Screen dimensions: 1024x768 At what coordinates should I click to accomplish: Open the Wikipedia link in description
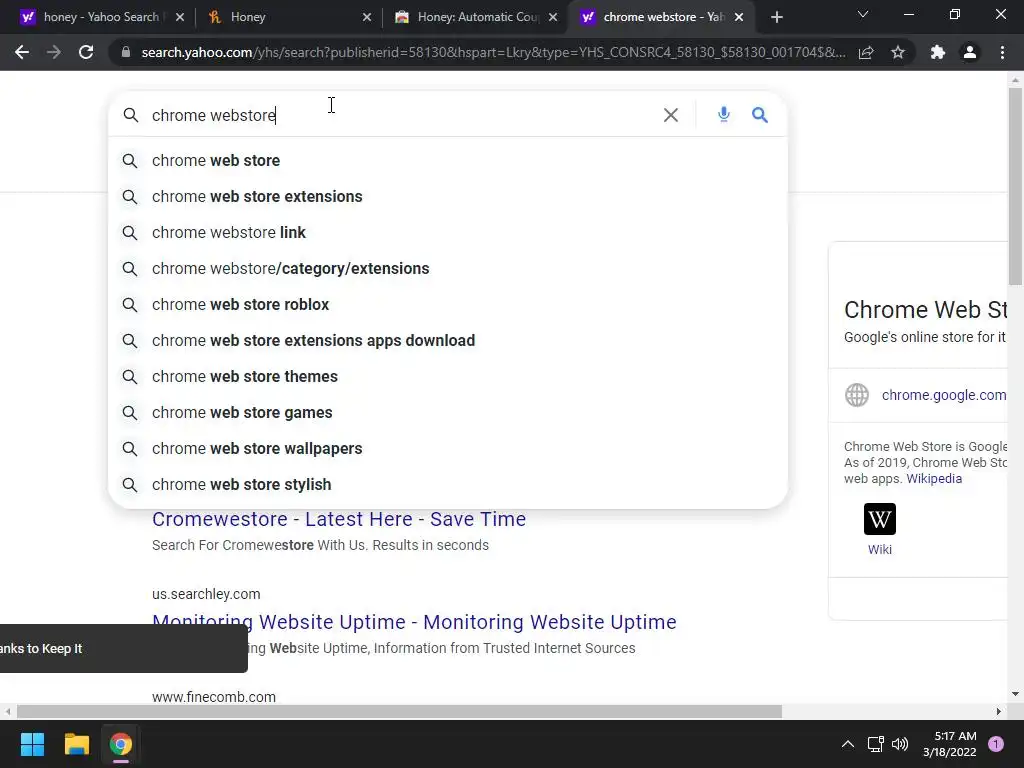(934, 479)
